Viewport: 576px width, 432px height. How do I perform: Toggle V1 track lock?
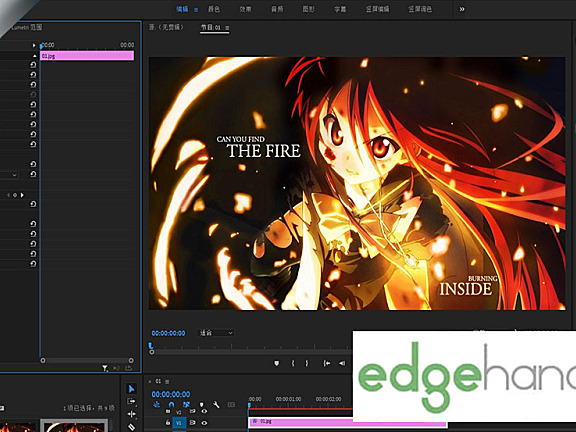168,423
